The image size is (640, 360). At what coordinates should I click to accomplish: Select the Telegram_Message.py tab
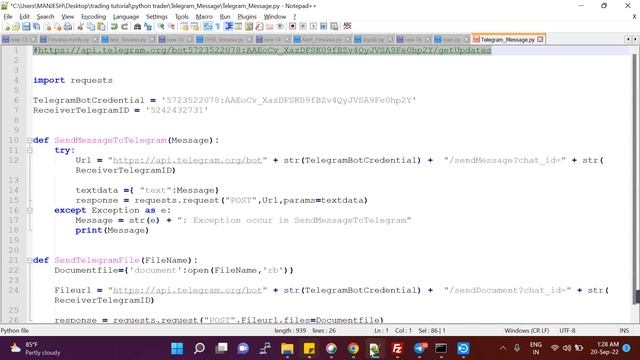(507, 40)
